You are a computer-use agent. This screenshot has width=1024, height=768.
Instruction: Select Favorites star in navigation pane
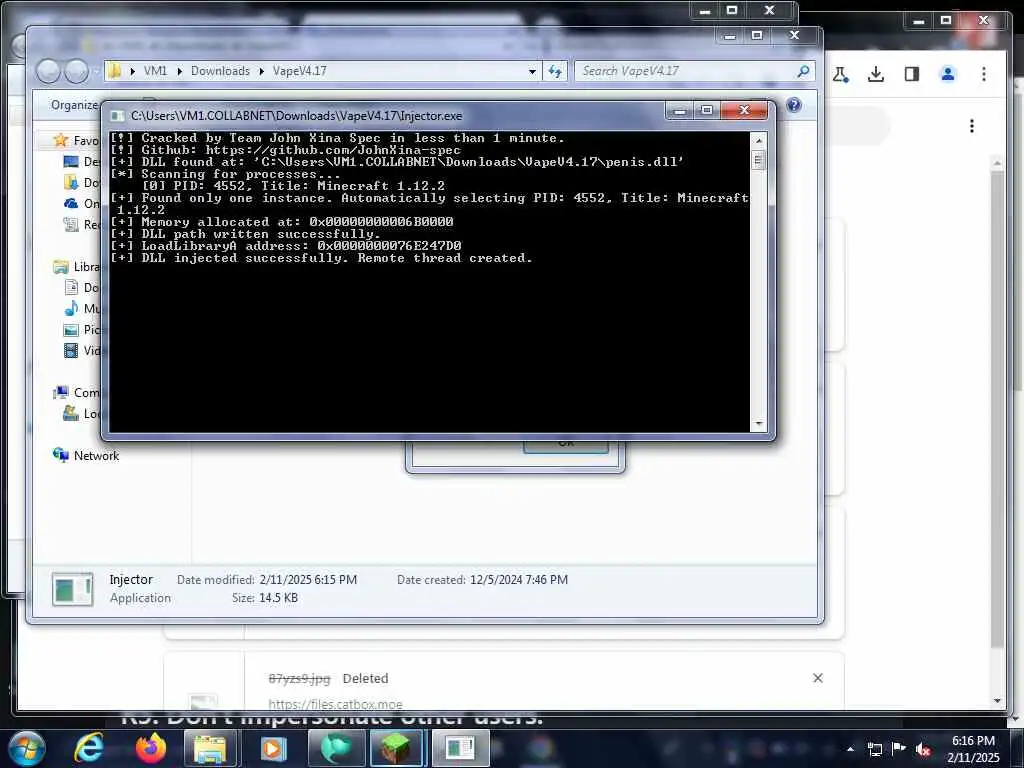coord(61,140)
